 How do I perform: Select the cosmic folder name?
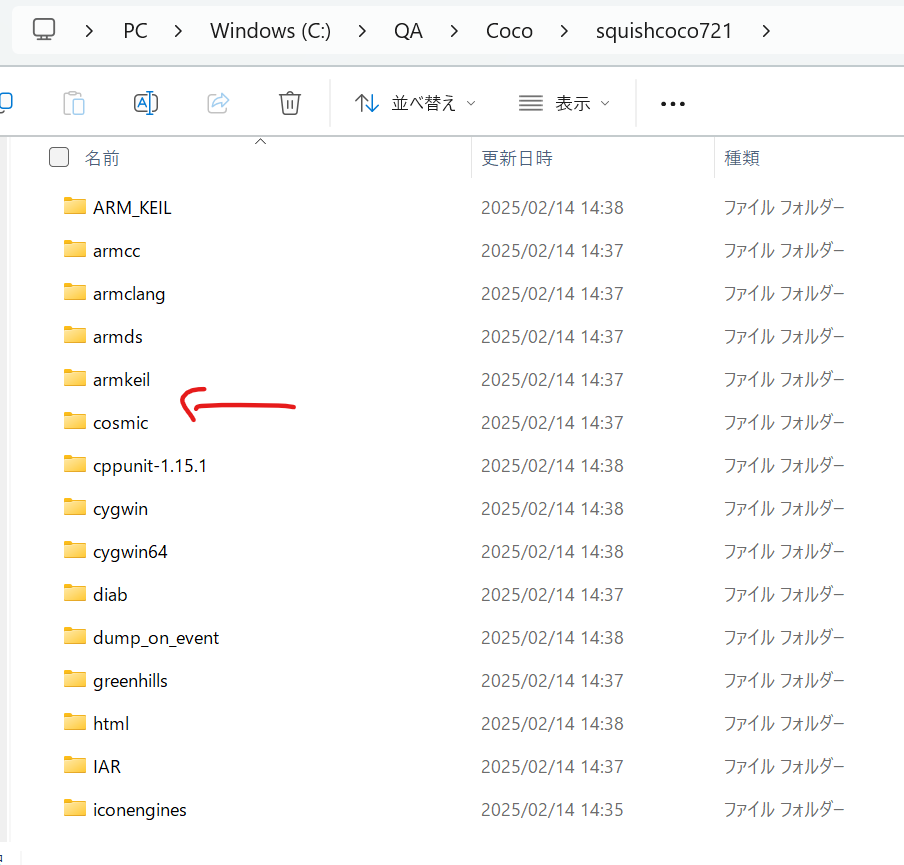[120, 423]
